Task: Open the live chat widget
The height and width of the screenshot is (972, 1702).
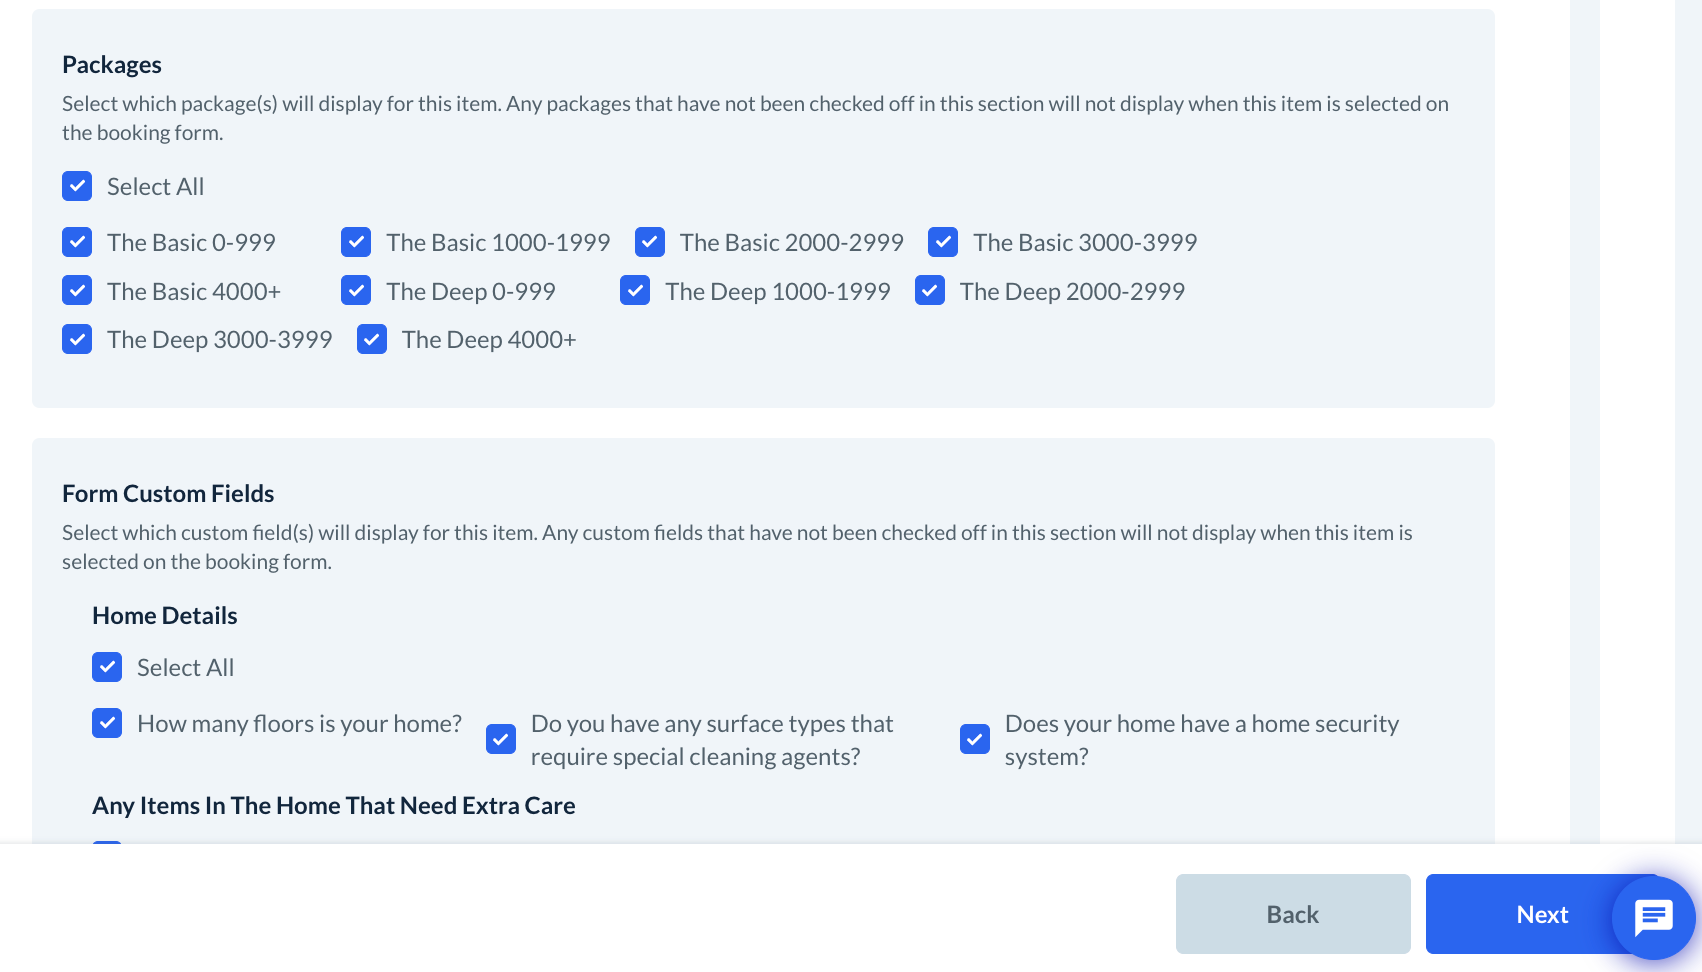Action: pos(1653,917)
